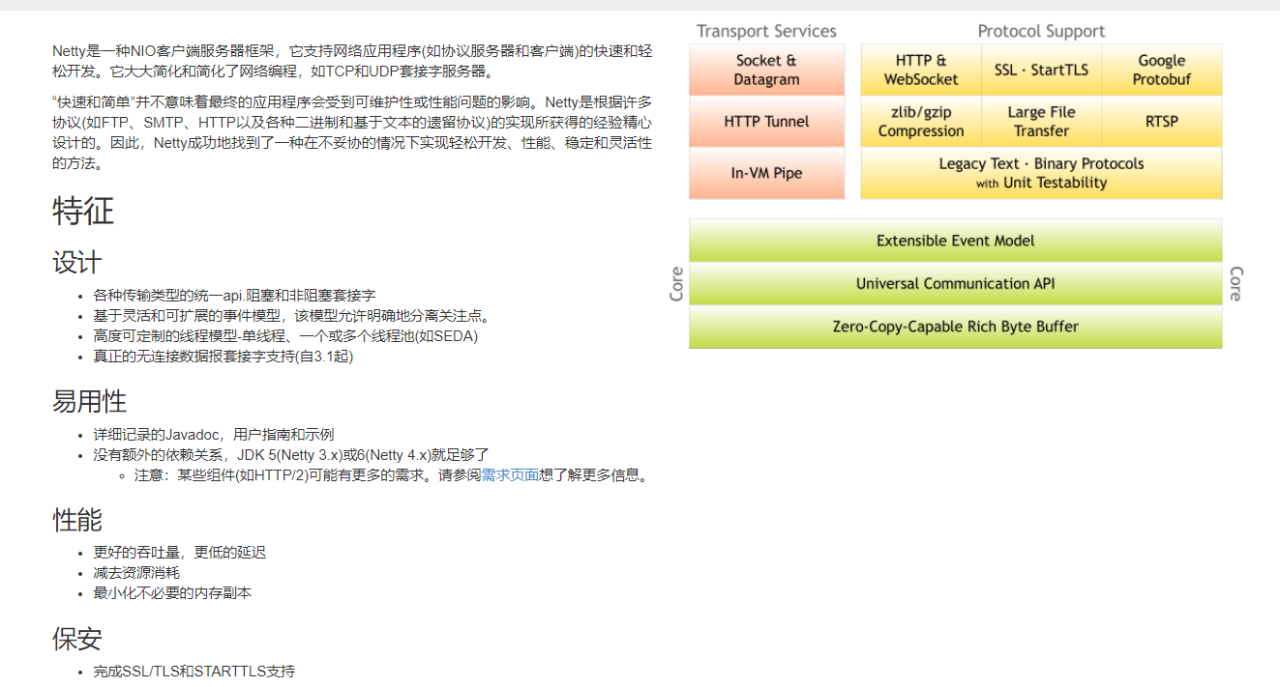1280x687 pixels.
Task: Click the Extensible Event Model bar
Action: [955, 241]
